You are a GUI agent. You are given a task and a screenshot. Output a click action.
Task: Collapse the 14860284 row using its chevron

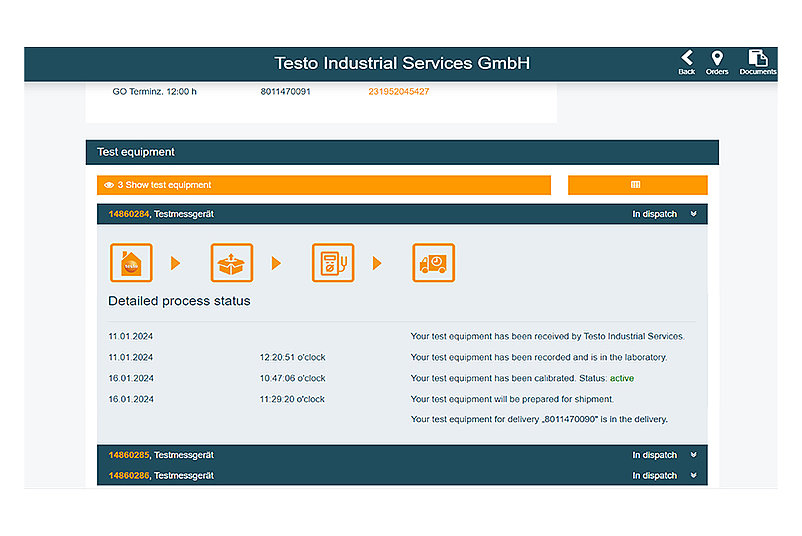(694, 214)
